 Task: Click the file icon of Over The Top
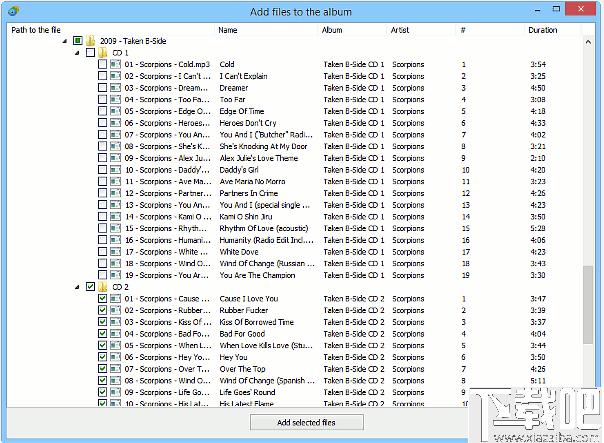tap(115, 369)
